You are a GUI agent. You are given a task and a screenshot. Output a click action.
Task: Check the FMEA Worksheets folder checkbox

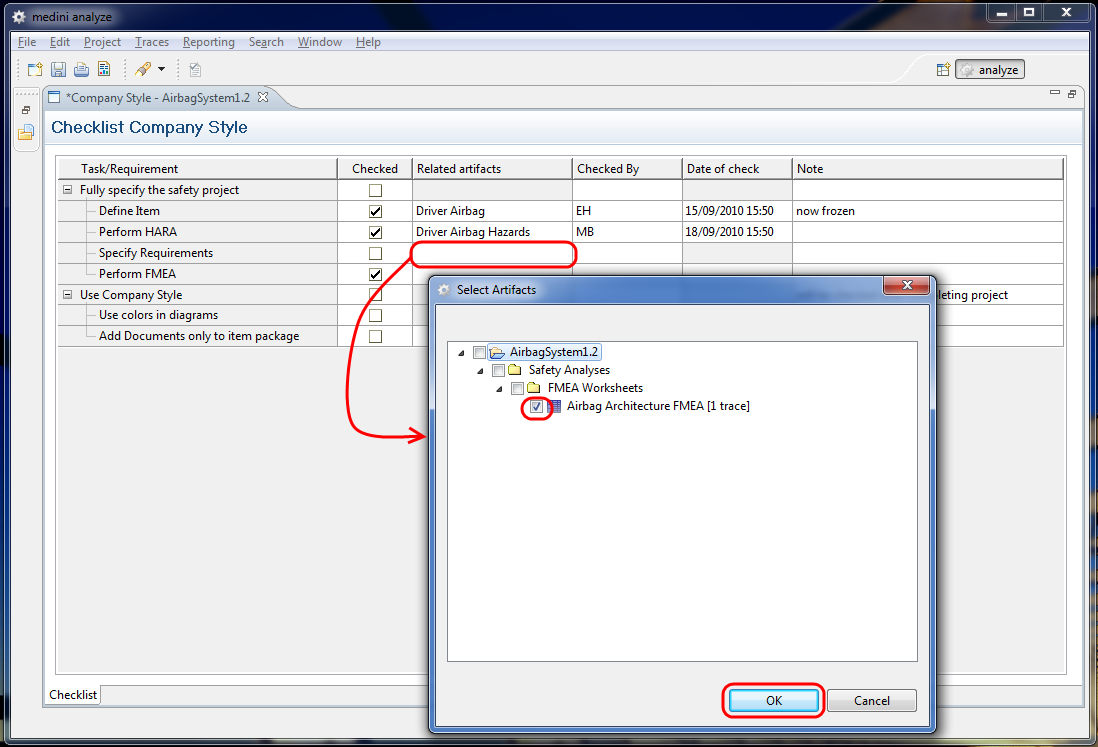click(517, 389)
